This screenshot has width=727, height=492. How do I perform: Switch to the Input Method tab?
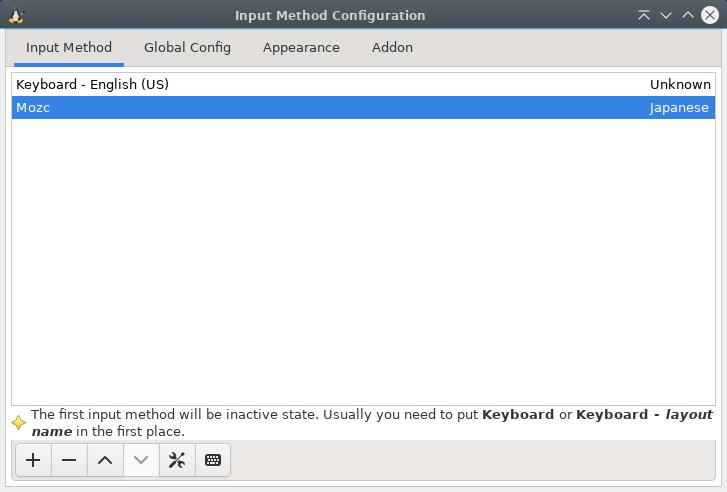[x=69, y=48]
